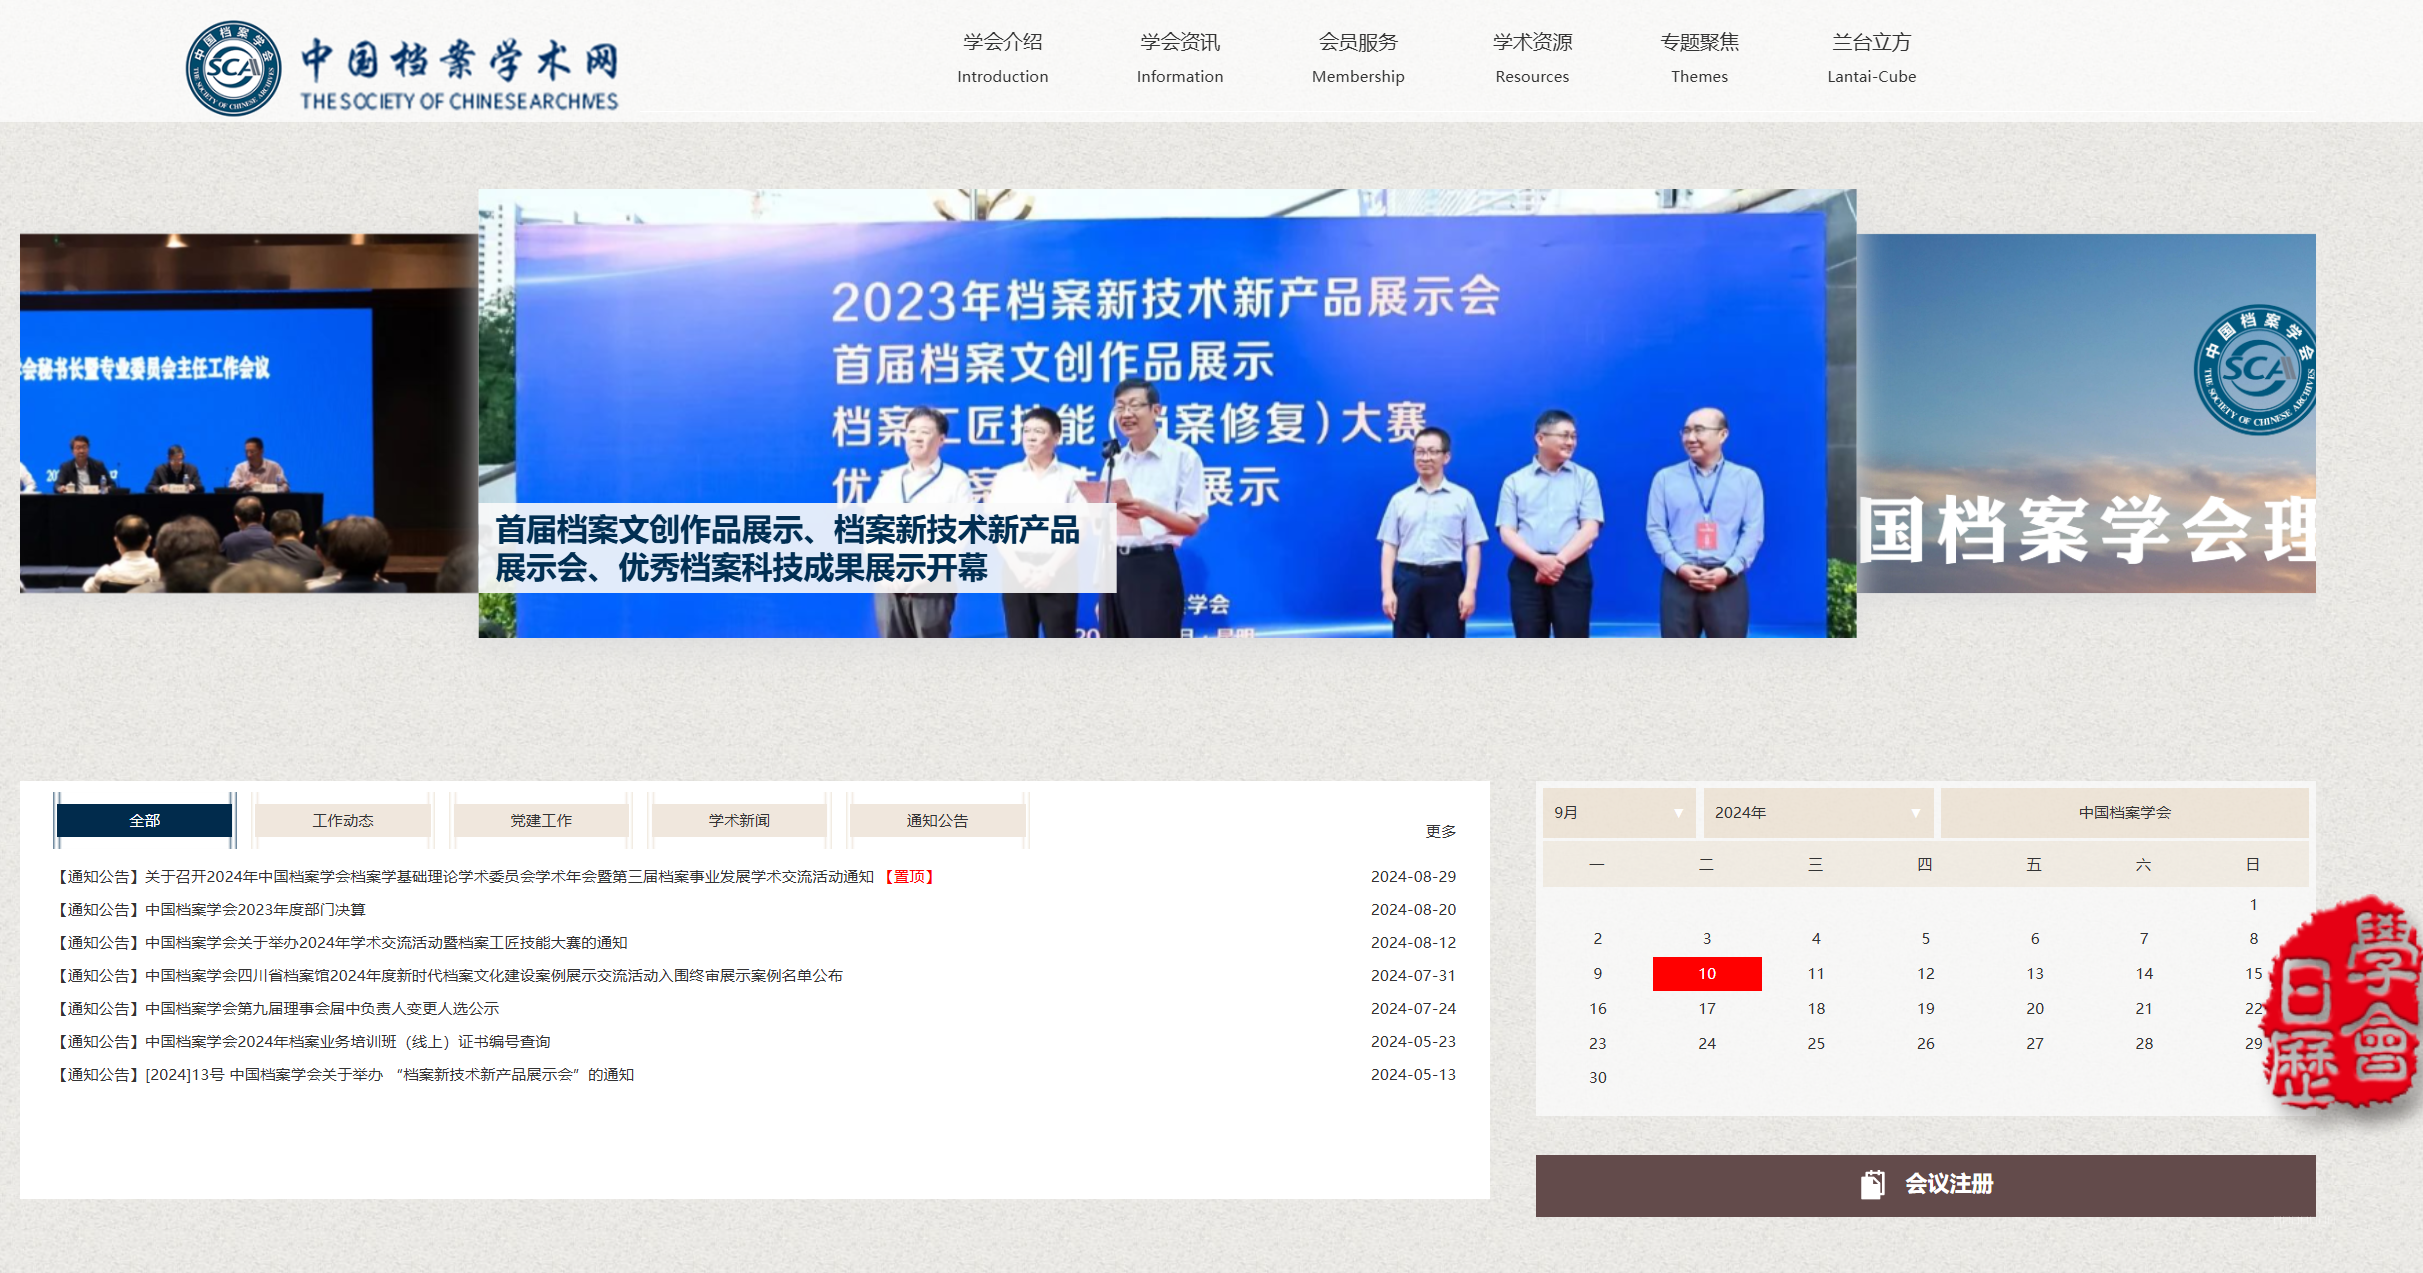Select date 13 in the calendar
The image size is (2423, 1273).
2034,973
